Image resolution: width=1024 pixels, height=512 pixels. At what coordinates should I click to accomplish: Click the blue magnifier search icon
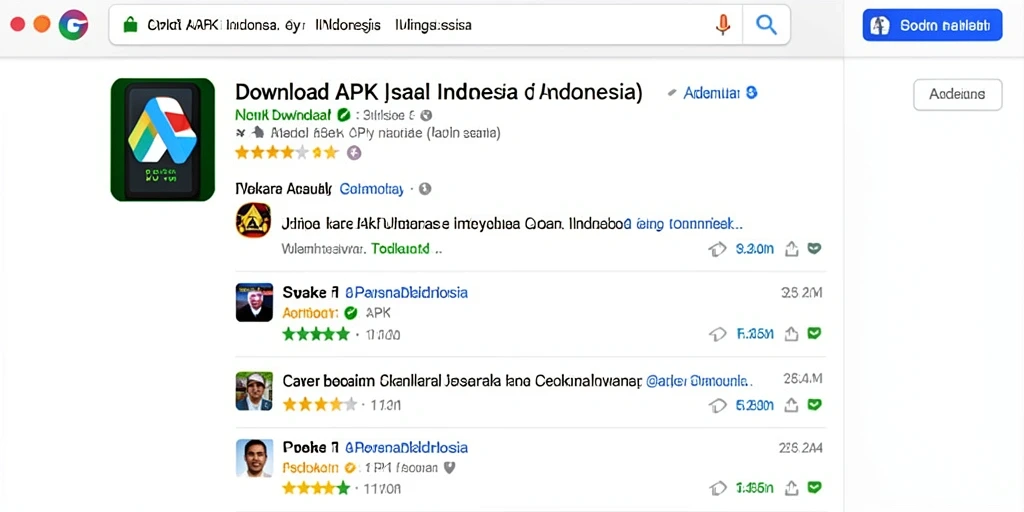pyautogui.click(x=766, y=25)
